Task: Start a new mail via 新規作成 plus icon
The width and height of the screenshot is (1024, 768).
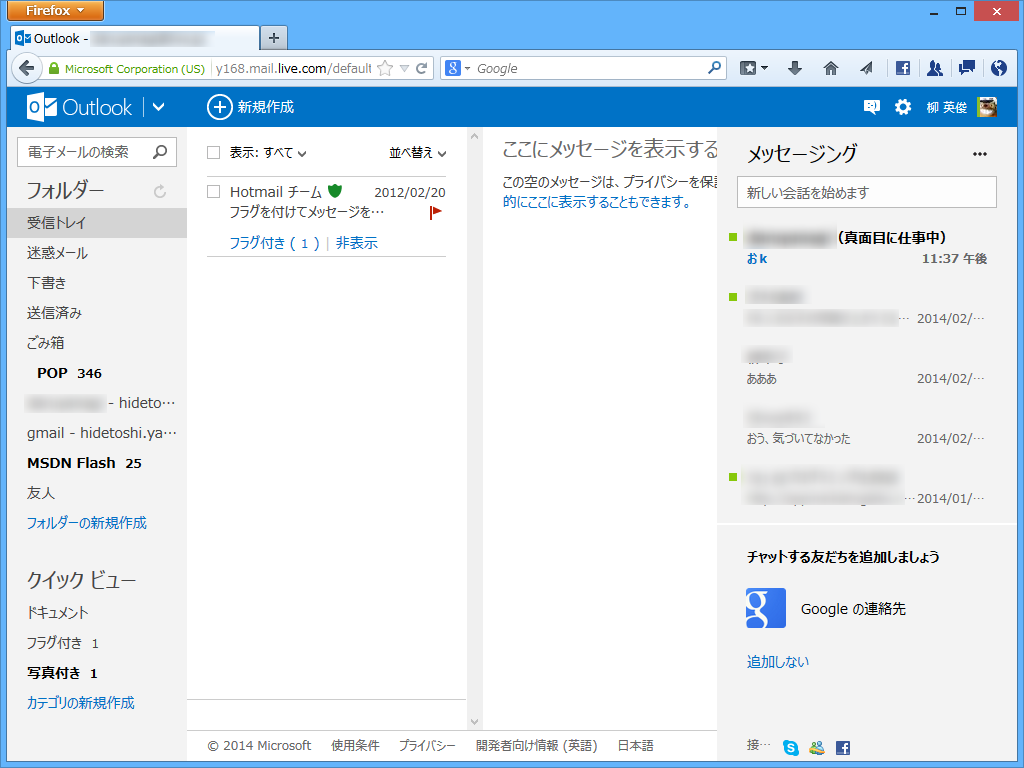Action: [x=219, y=107]
